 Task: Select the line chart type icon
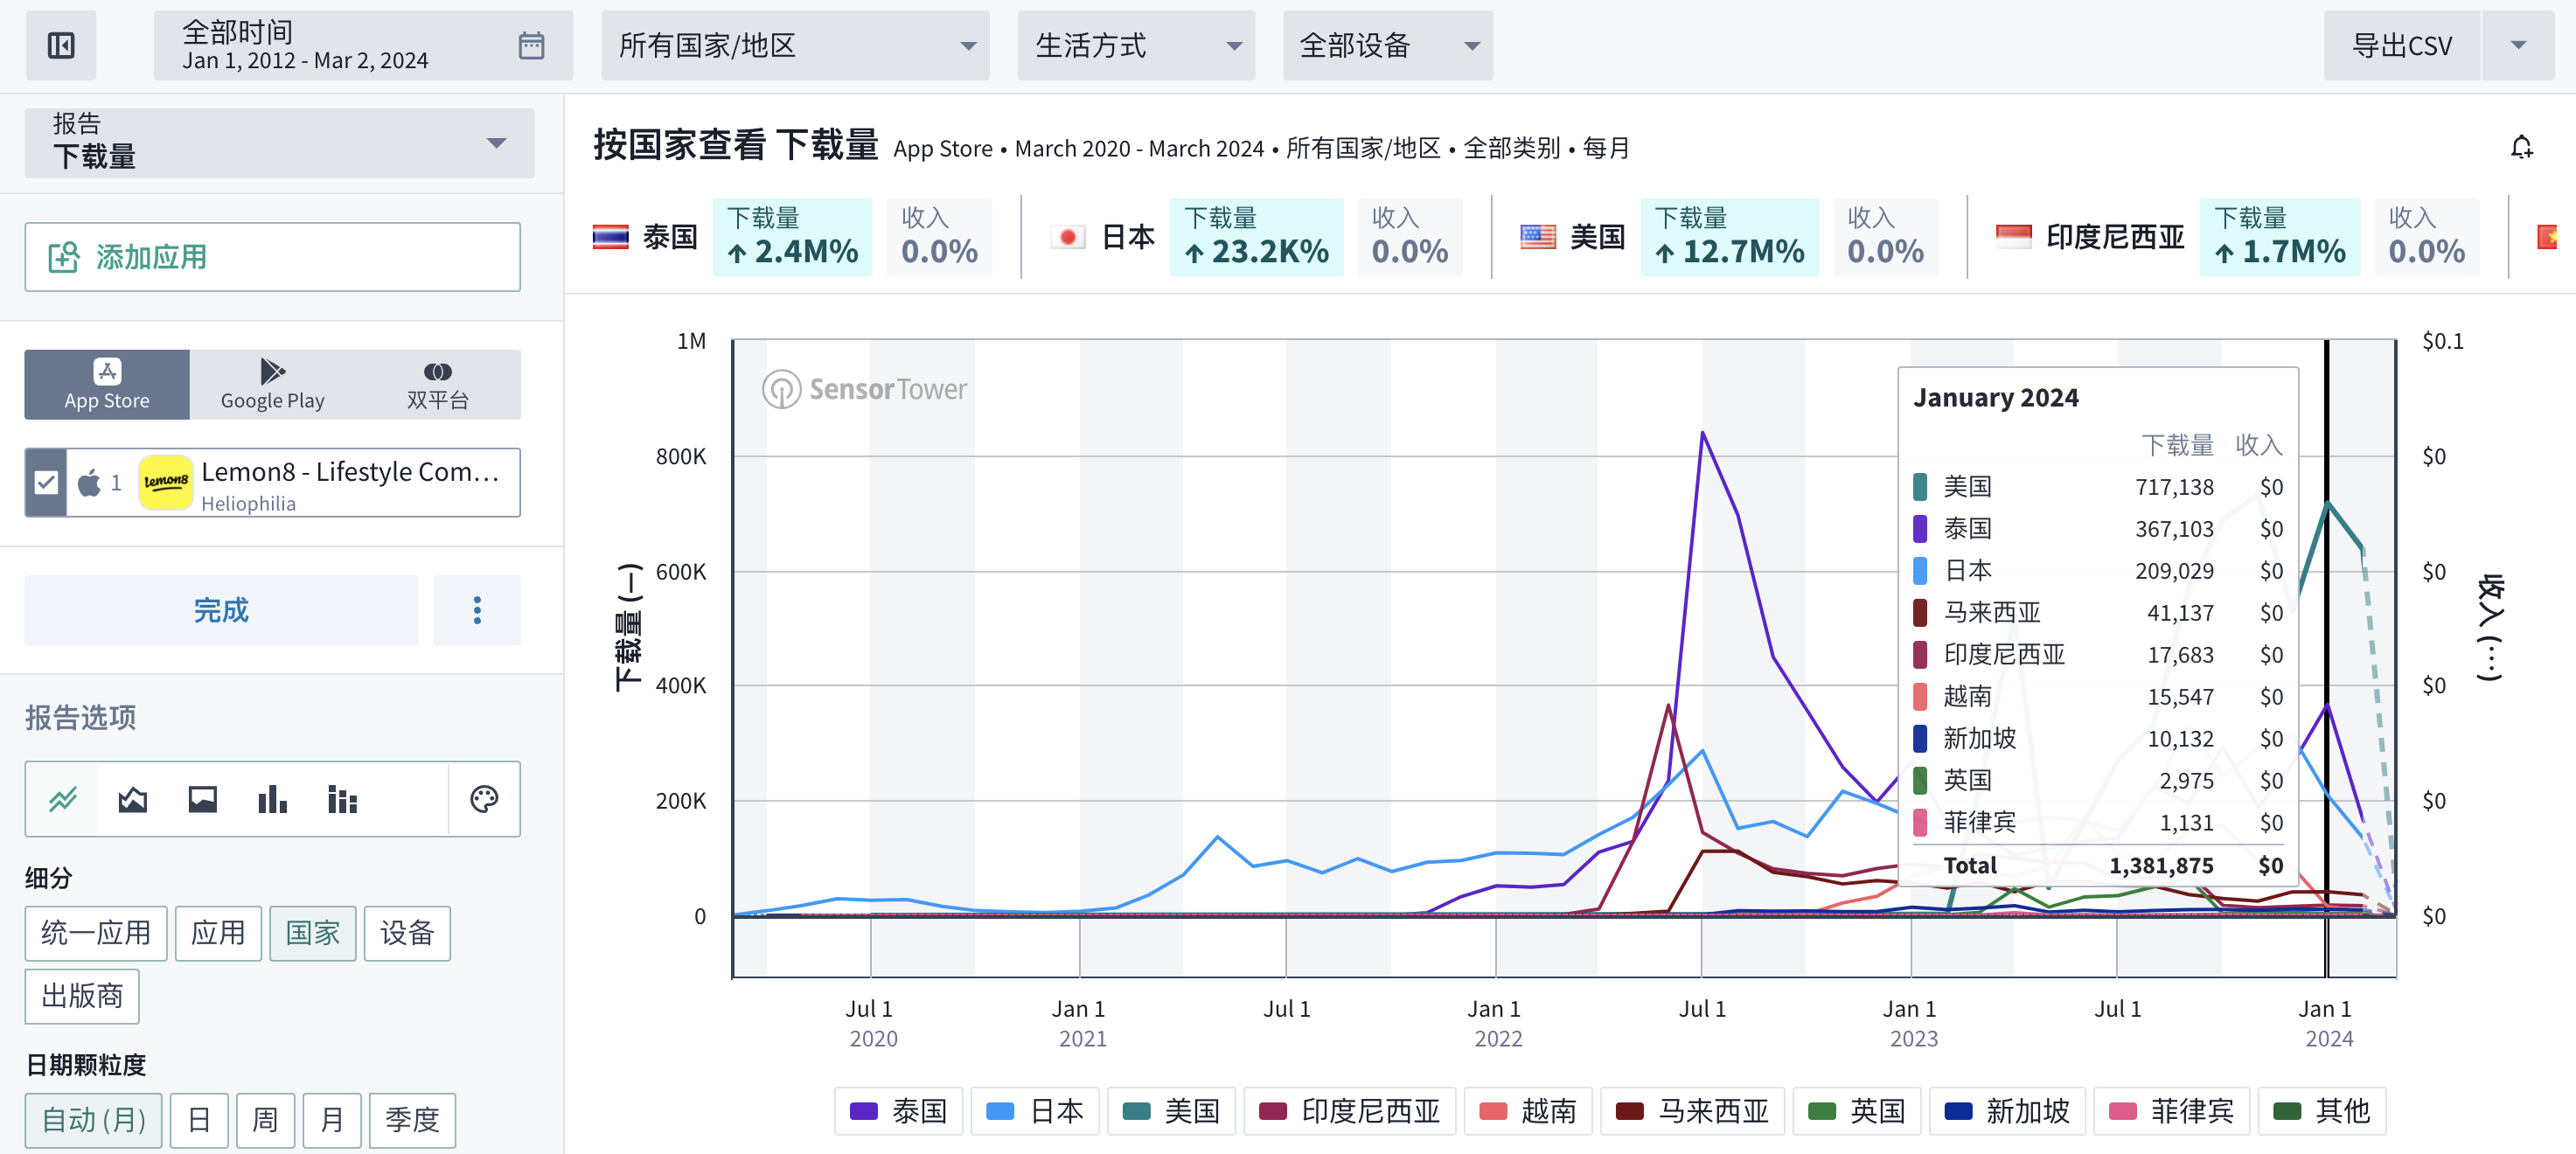coord(63,799)
